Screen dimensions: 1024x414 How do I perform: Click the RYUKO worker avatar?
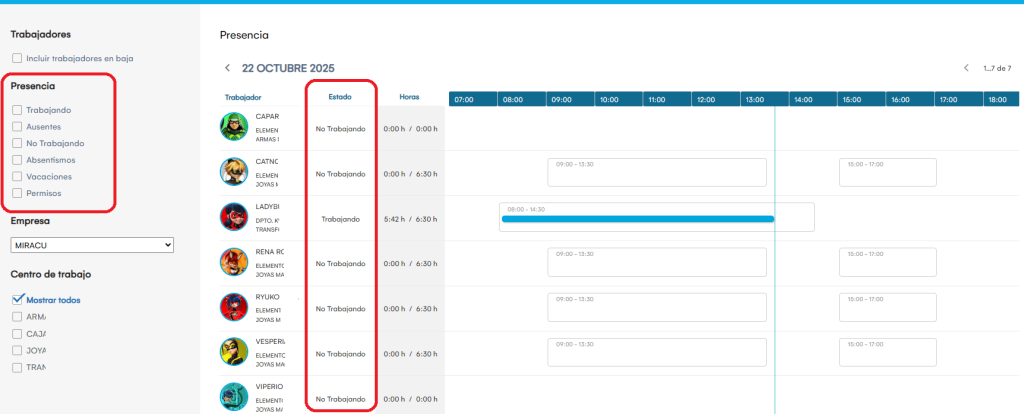point(234,308)
